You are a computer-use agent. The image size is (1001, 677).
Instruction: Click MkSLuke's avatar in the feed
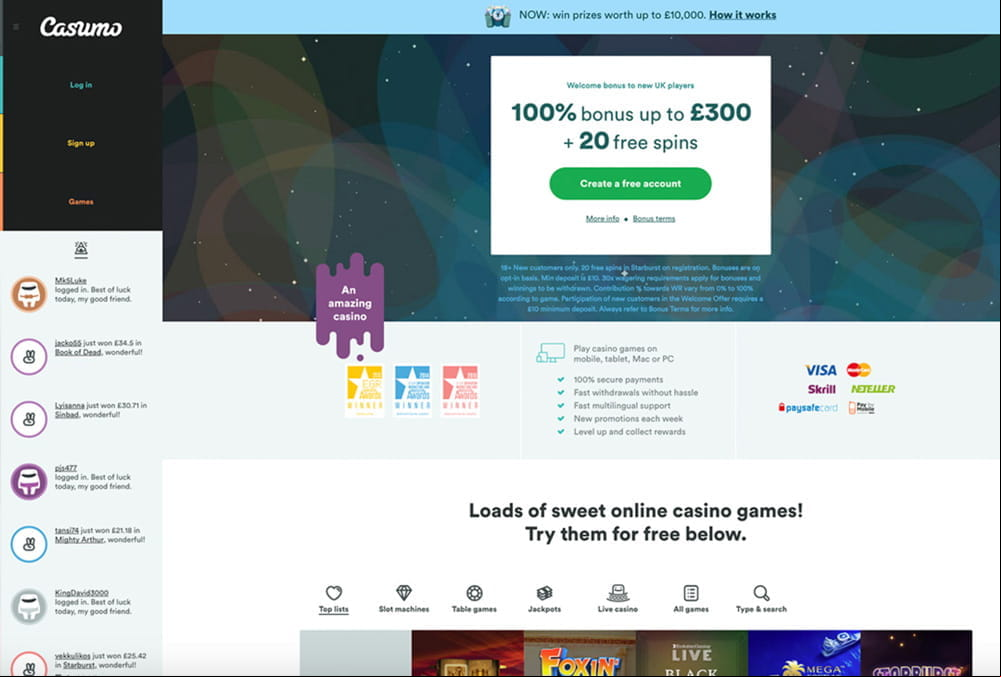click(x=29, y=294)
